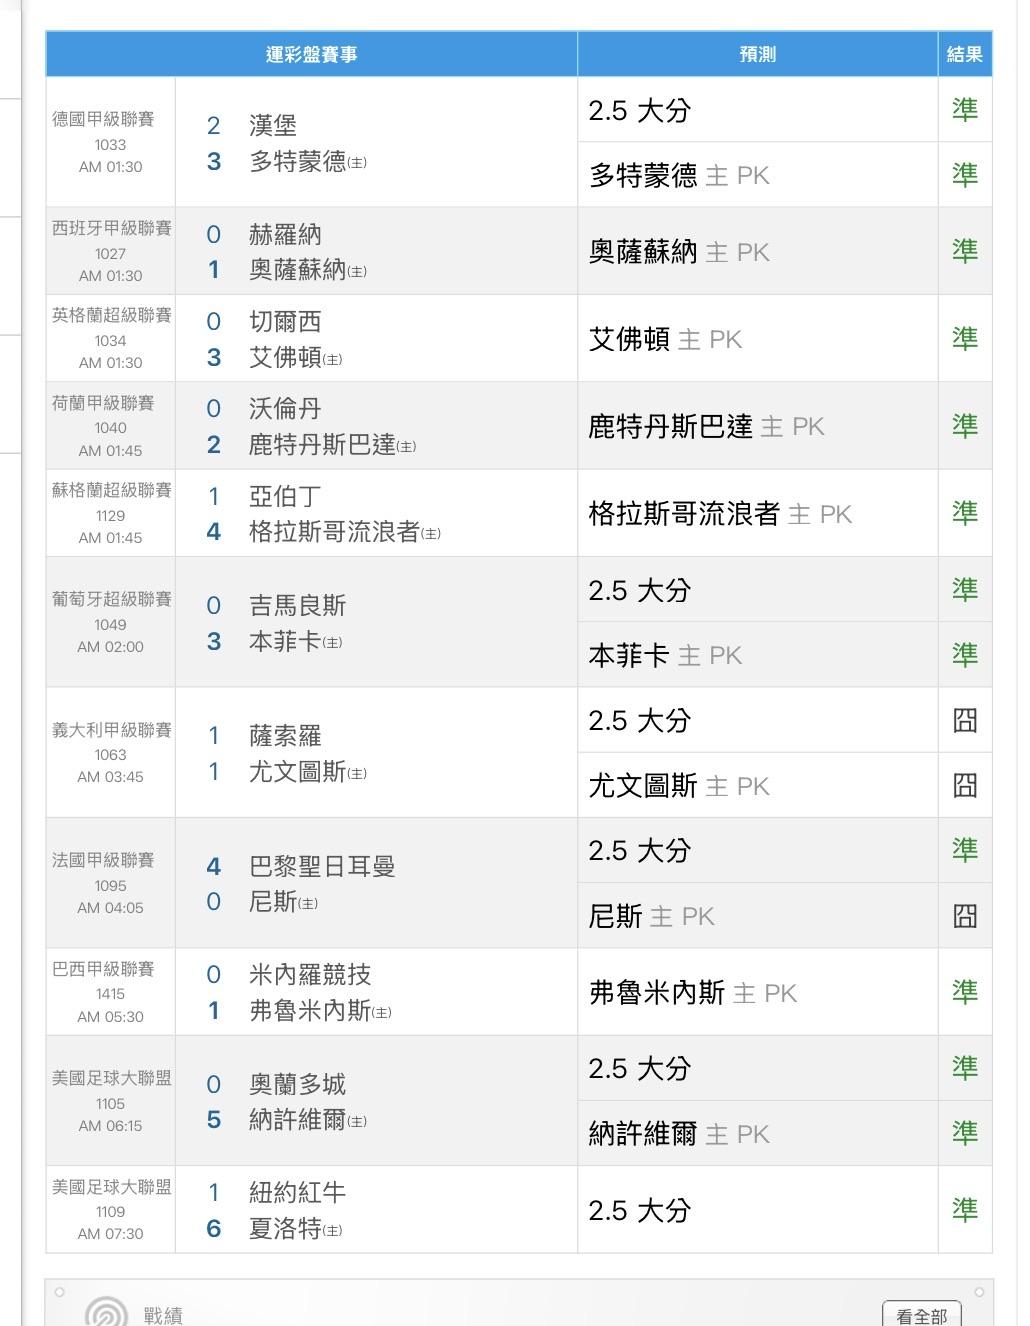Screen dimensions: 1030x1326
Task: Select team name 多特蒙德 in match list
Action: (298, 162)
